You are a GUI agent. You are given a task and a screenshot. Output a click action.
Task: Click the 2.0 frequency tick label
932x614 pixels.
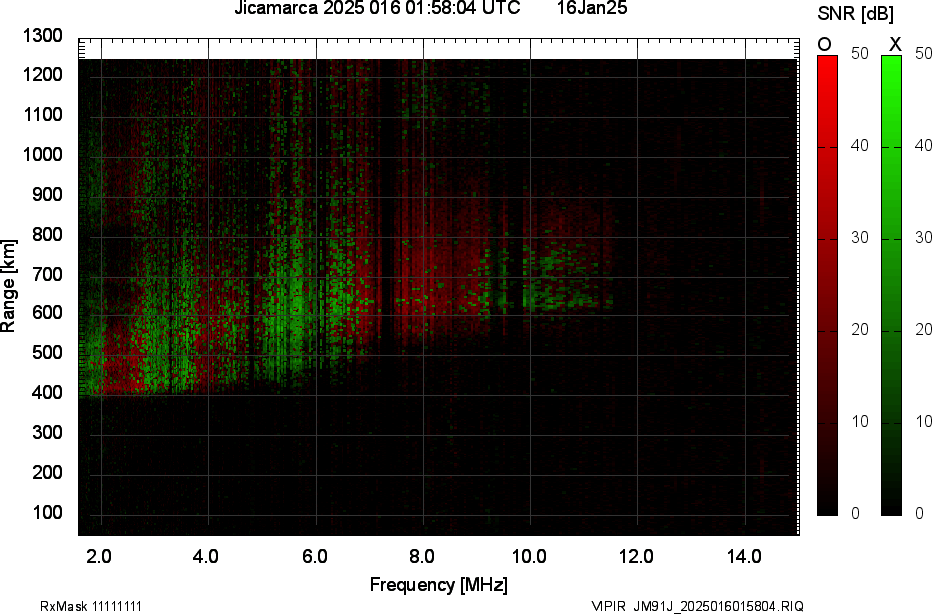coord(99,556)
